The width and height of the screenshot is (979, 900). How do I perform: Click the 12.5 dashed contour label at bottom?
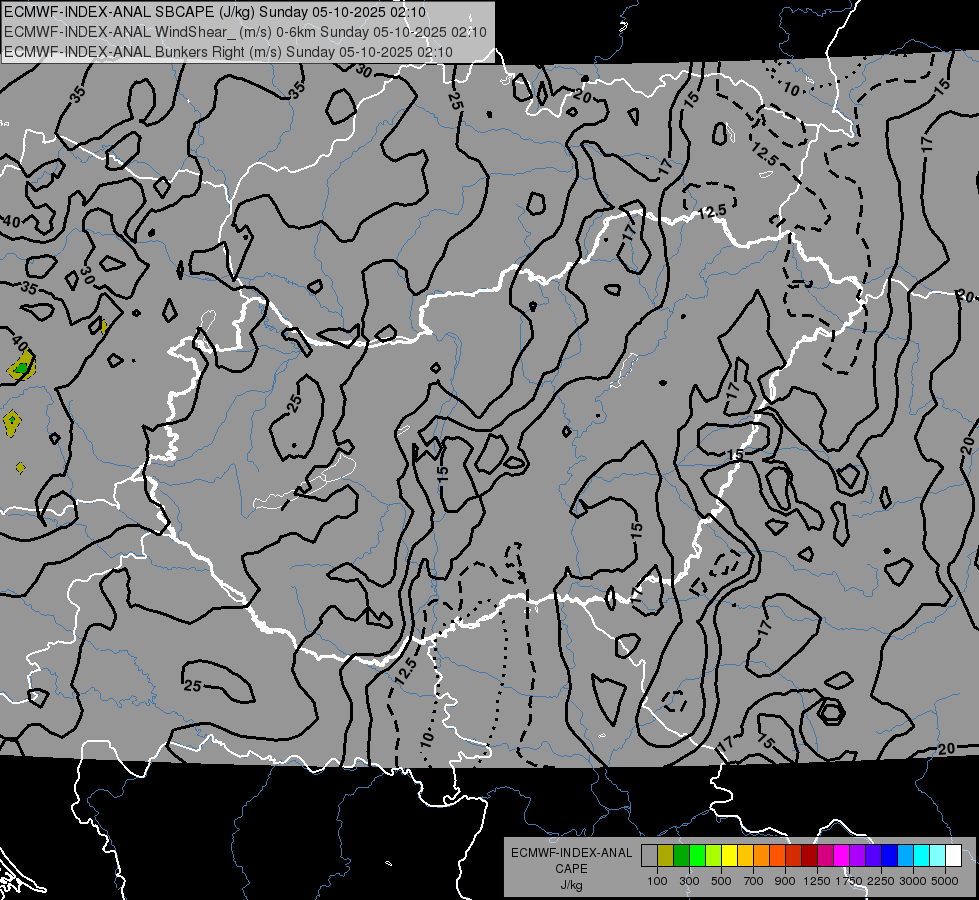click(405, 672)
